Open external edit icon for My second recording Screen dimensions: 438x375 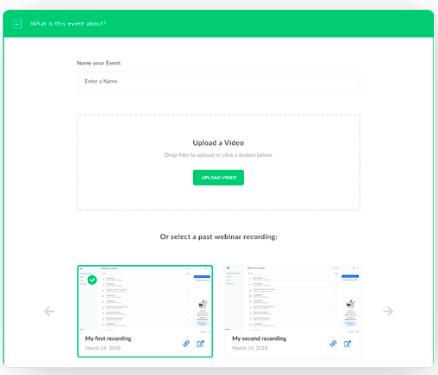point(347,343)
